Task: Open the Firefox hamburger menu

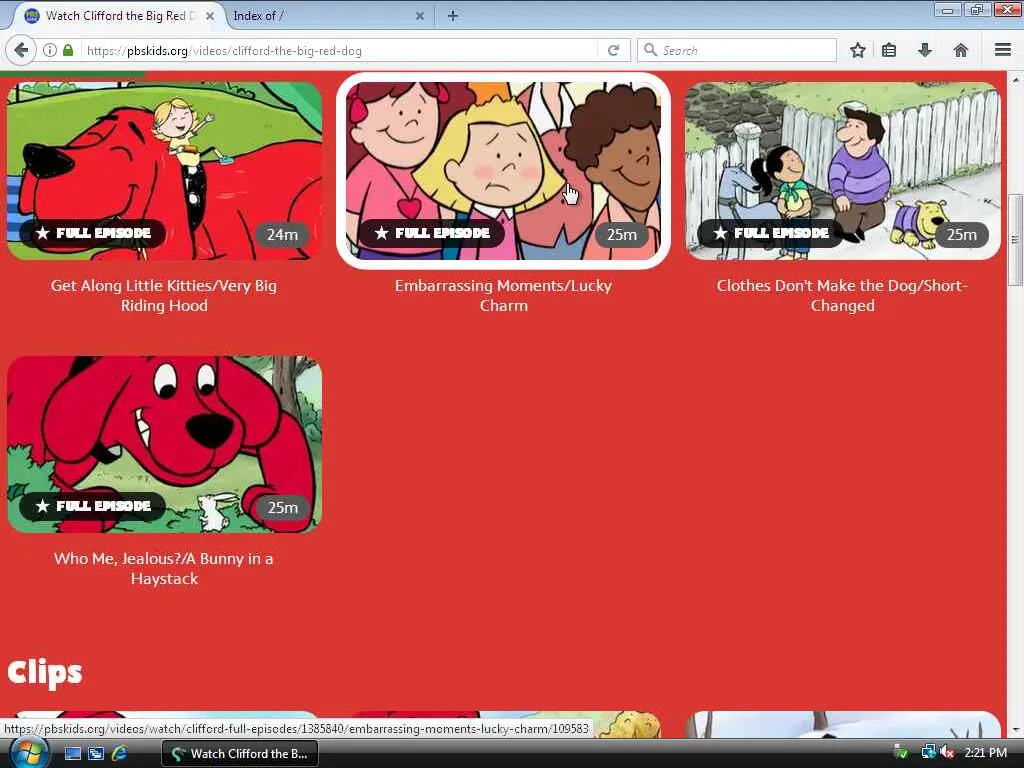Action: click(1002, 50)
